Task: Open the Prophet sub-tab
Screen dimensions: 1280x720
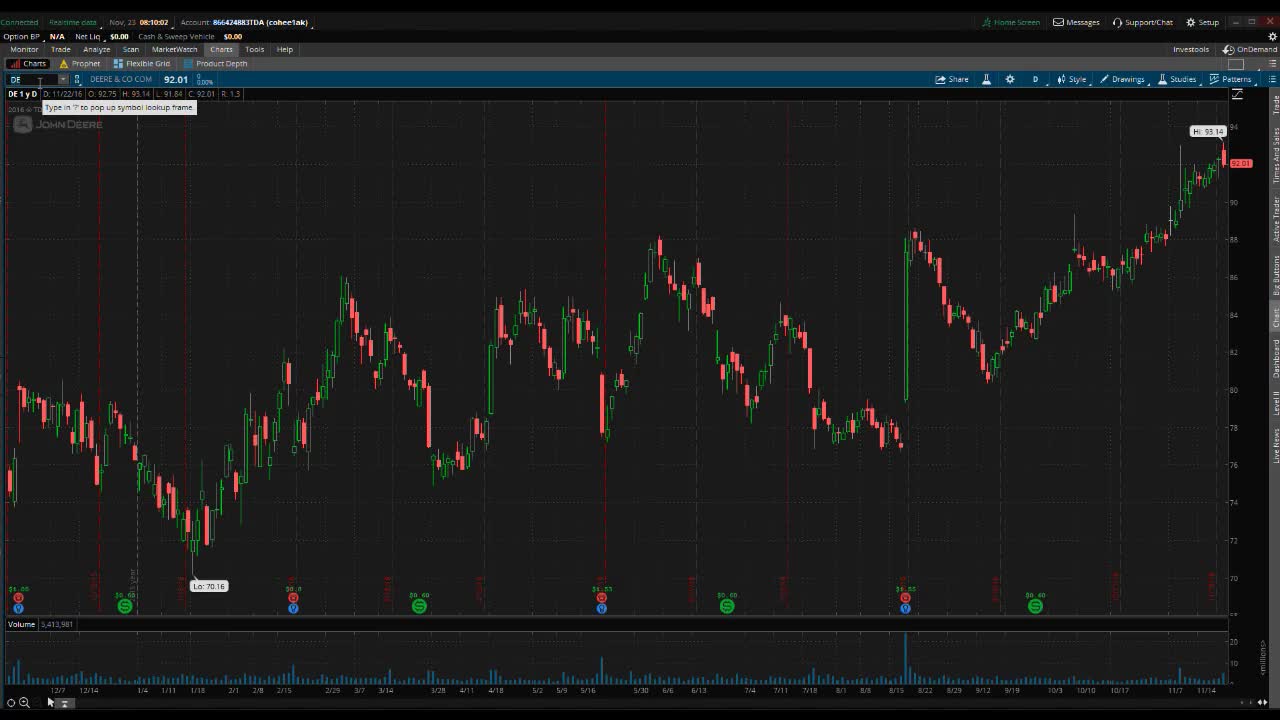Action: coord(80,63)
